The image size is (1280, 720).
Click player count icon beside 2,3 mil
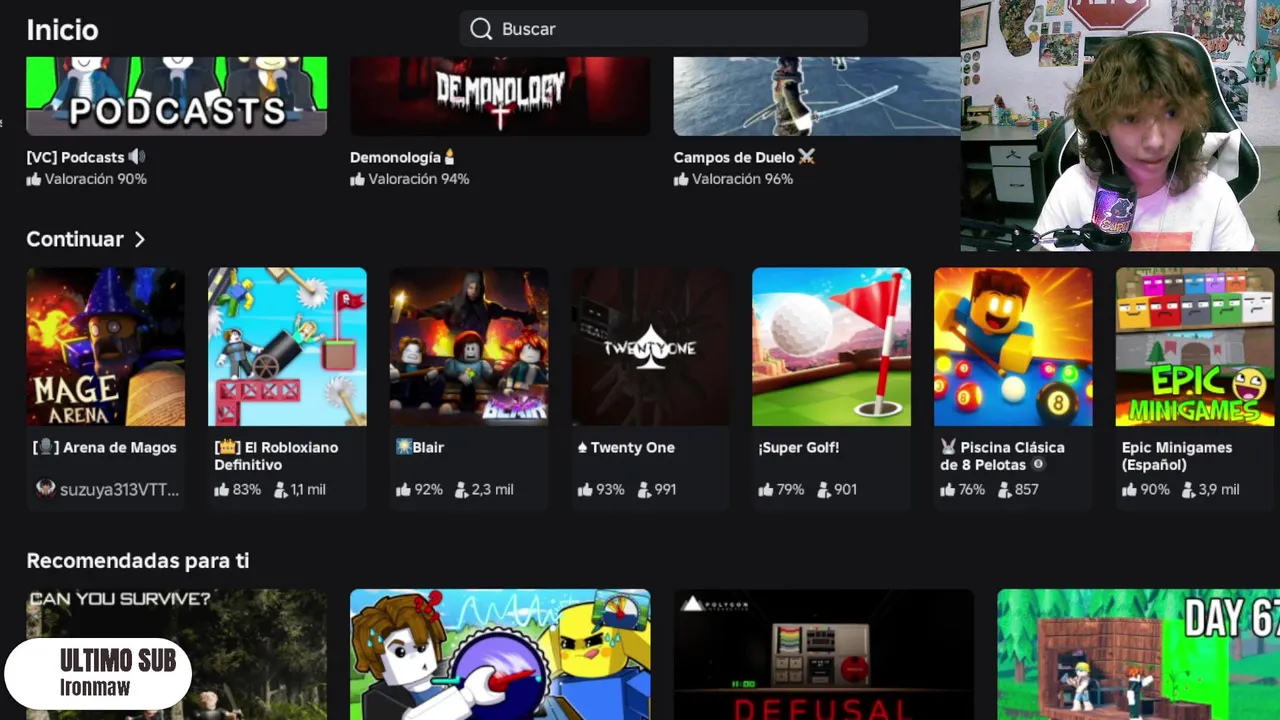click(461, 490)
